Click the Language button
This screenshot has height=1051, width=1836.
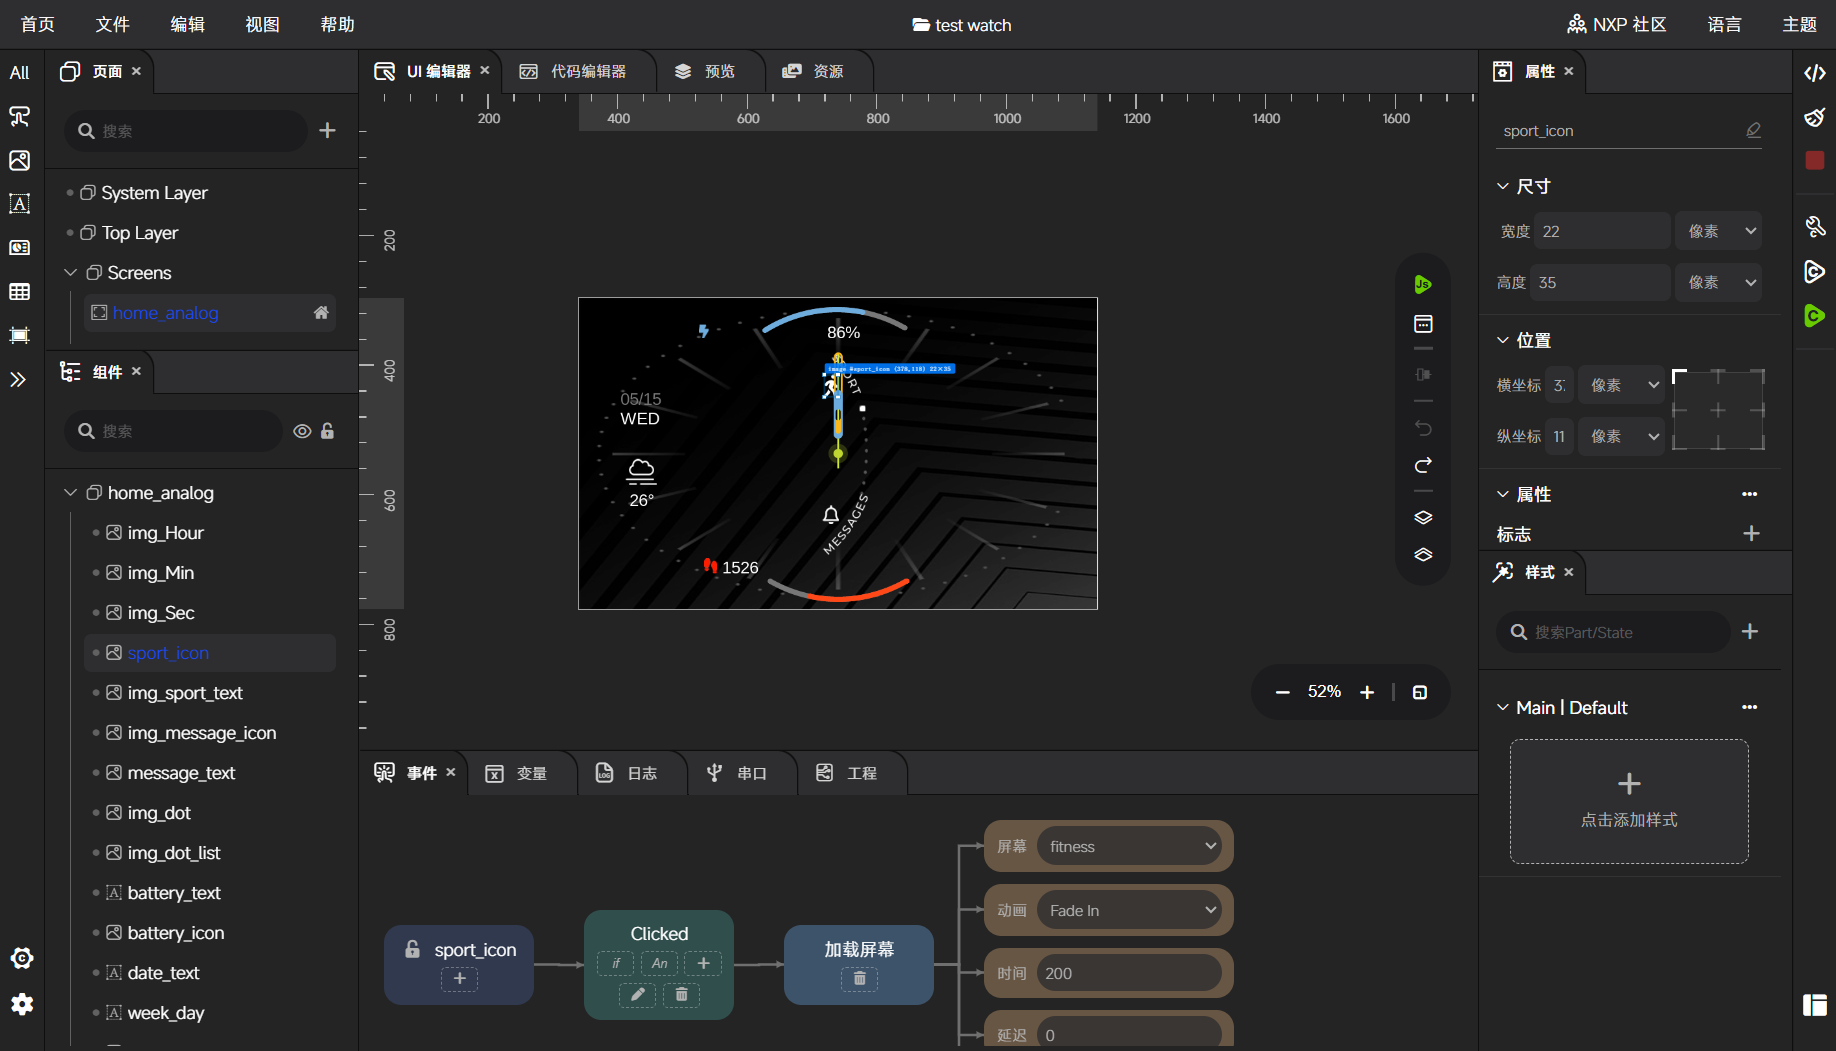point(1724,24)
